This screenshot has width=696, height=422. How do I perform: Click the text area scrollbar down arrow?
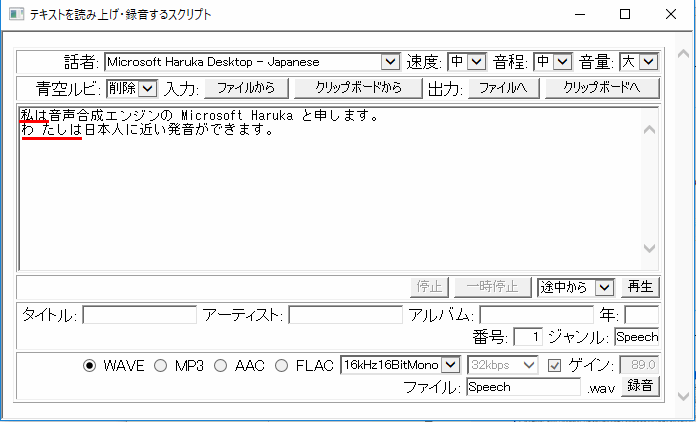point(649,249)
